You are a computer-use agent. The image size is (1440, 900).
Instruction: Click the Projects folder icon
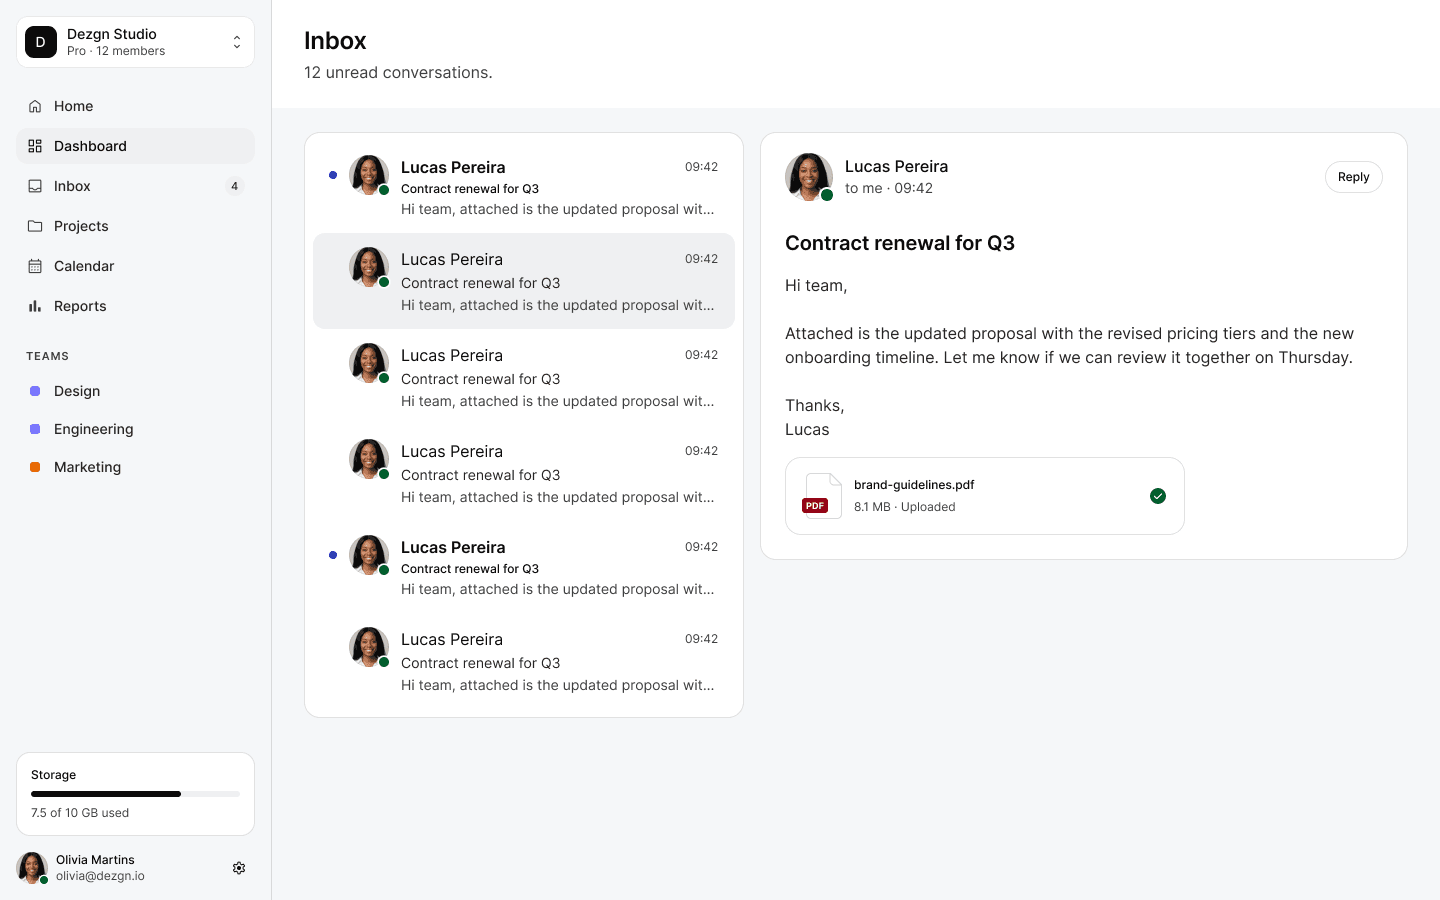35,226
